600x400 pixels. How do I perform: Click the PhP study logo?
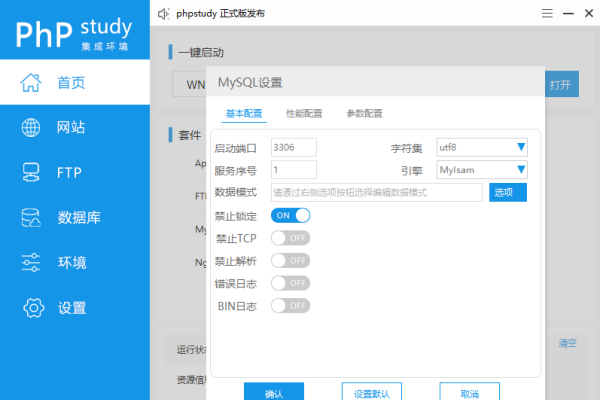74,34
